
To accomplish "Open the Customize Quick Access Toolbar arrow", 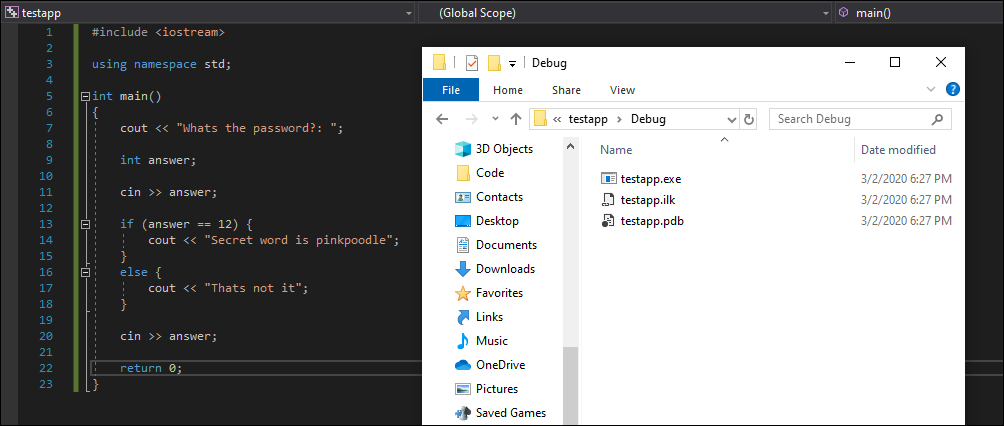I will pos(512,63).
